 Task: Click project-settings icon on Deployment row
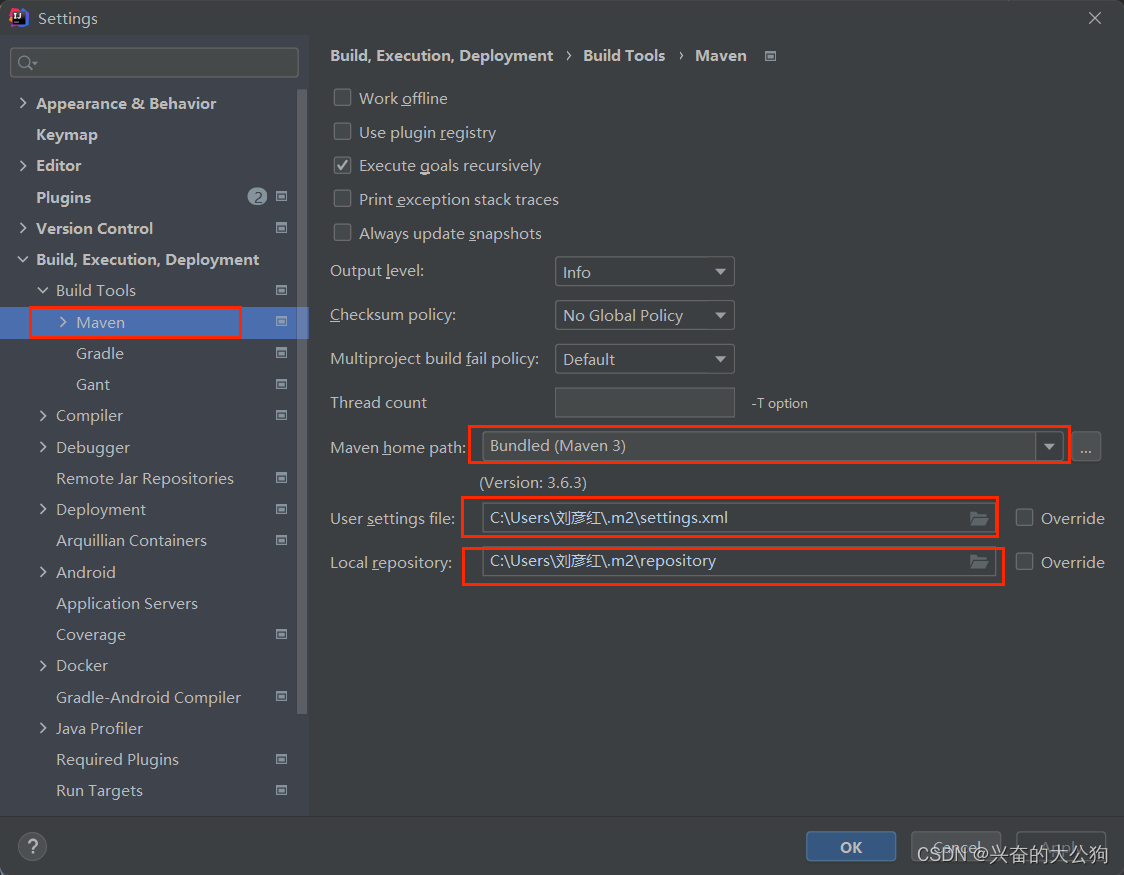click(282, 509)
